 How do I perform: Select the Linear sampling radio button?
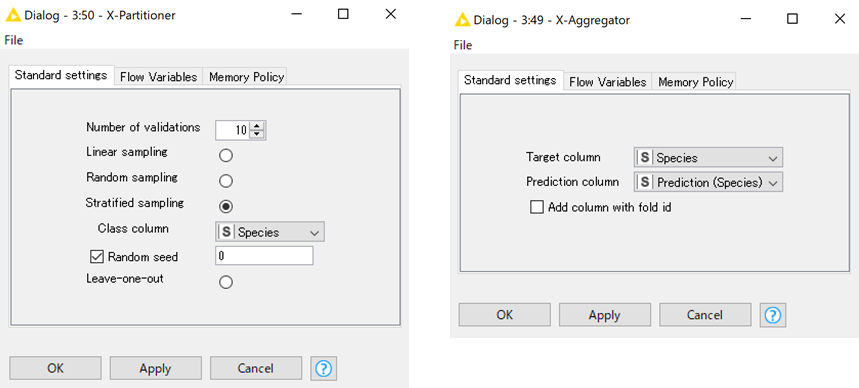click(226, 156)
